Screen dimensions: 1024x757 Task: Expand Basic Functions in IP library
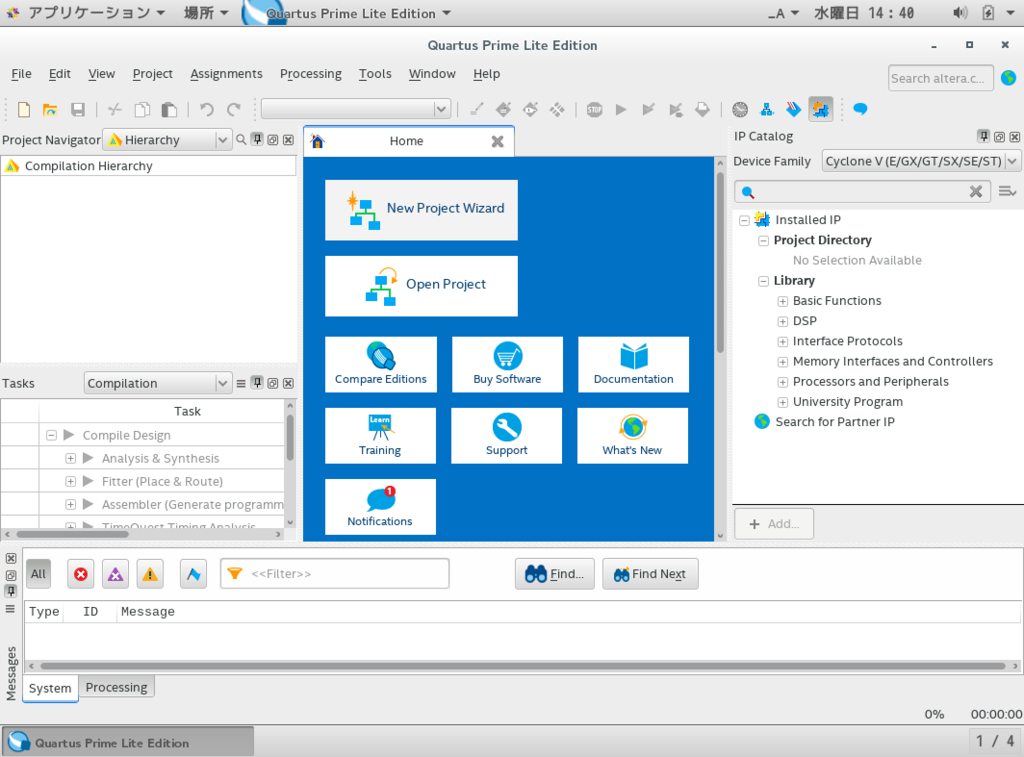click(x=782, y=301)
